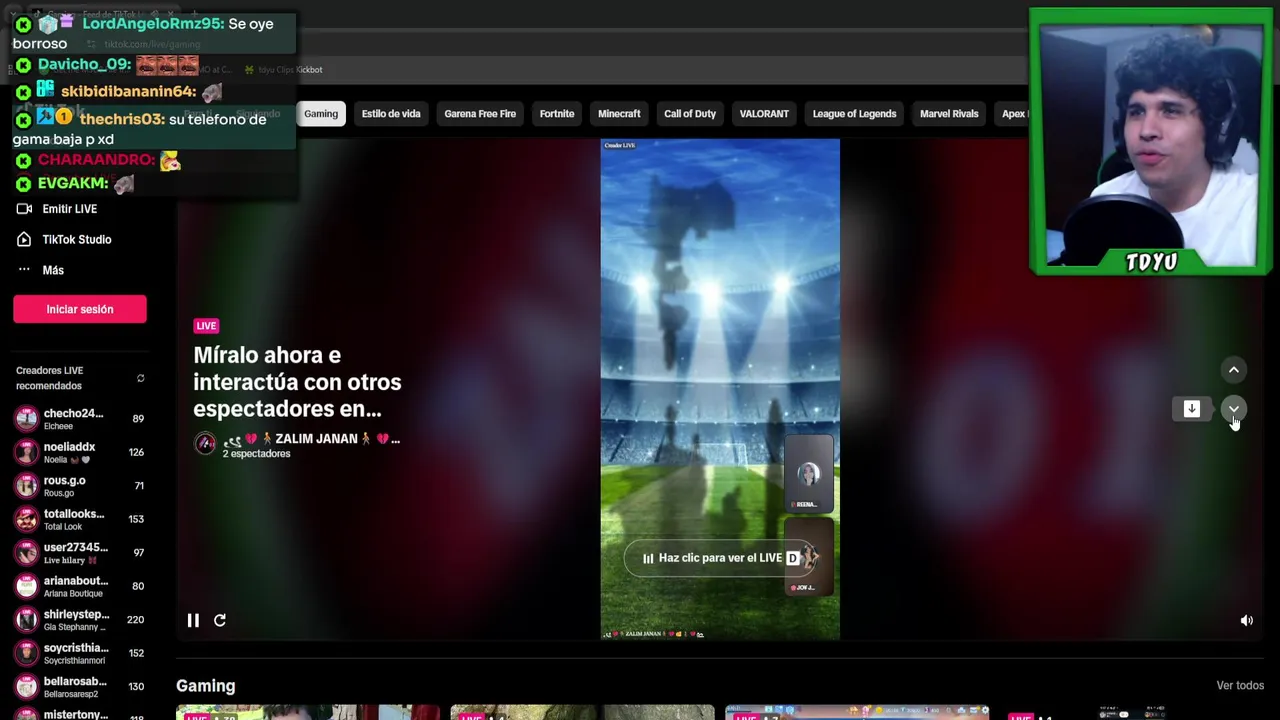
Task: Dismiss thechris03 chat message X icon
Action: pyautogui.click(x=23, y=120)
